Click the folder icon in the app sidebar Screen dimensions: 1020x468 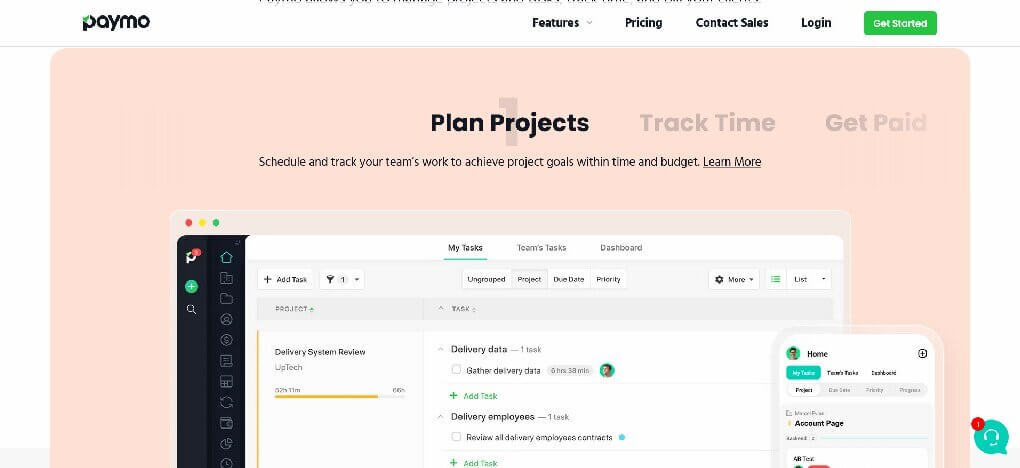226,299
